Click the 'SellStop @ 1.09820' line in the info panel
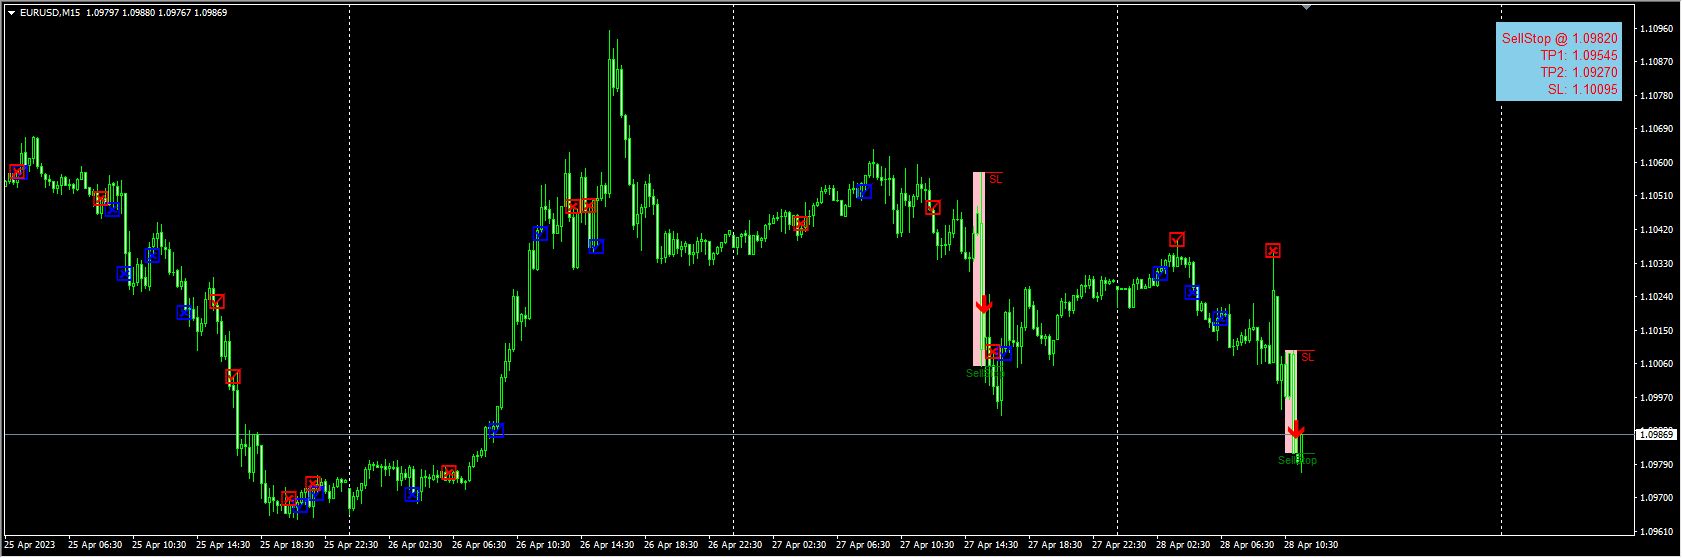 point(1559,38)
